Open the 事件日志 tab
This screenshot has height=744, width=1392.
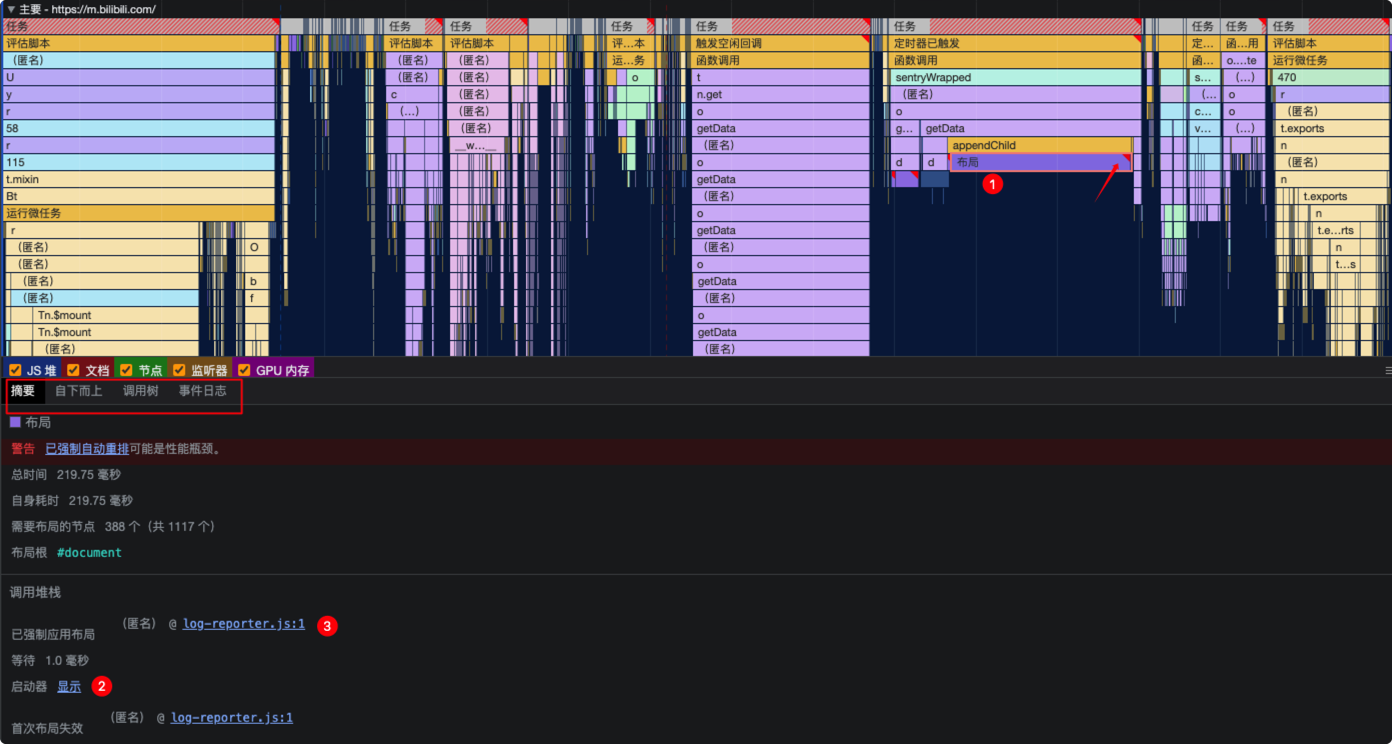pyautogui.click(x=203, y=391)
